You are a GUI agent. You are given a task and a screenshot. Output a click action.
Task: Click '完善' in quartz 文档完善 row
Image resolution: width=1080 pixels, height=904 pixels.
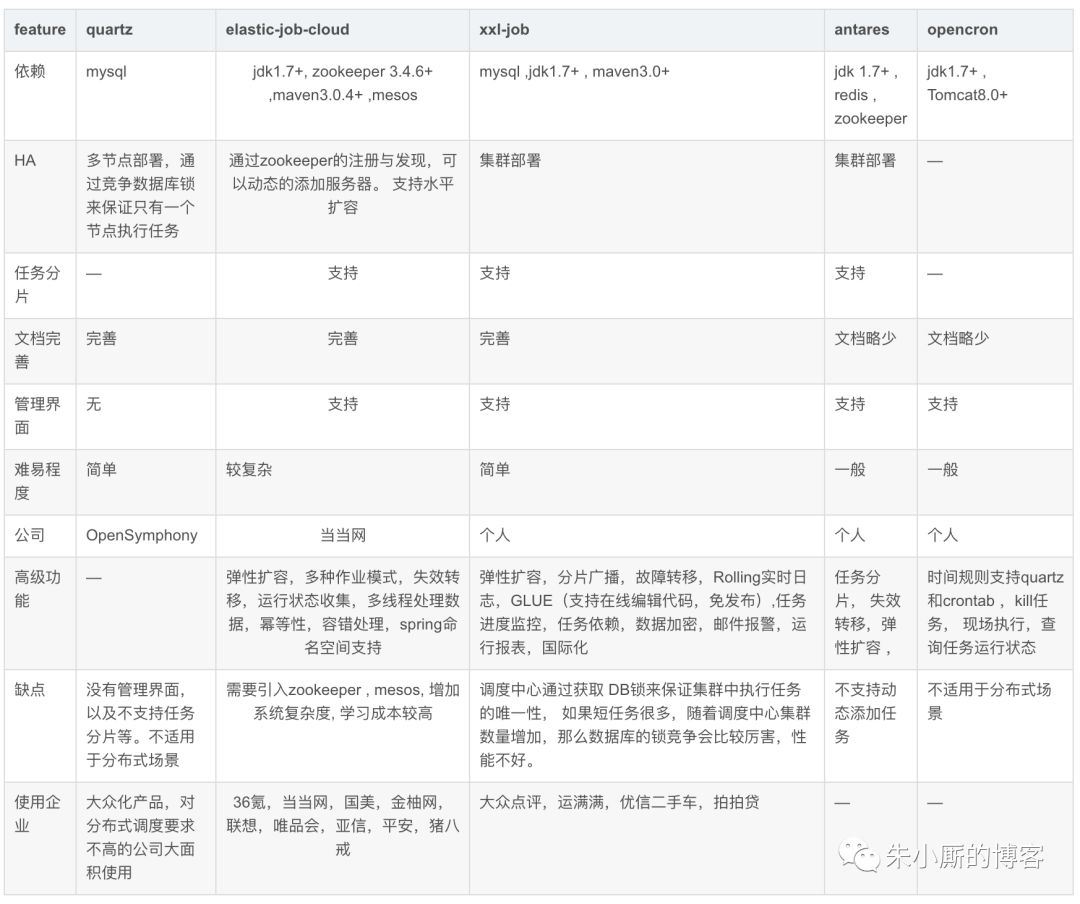pyautogui.click(x=101, y=338)
